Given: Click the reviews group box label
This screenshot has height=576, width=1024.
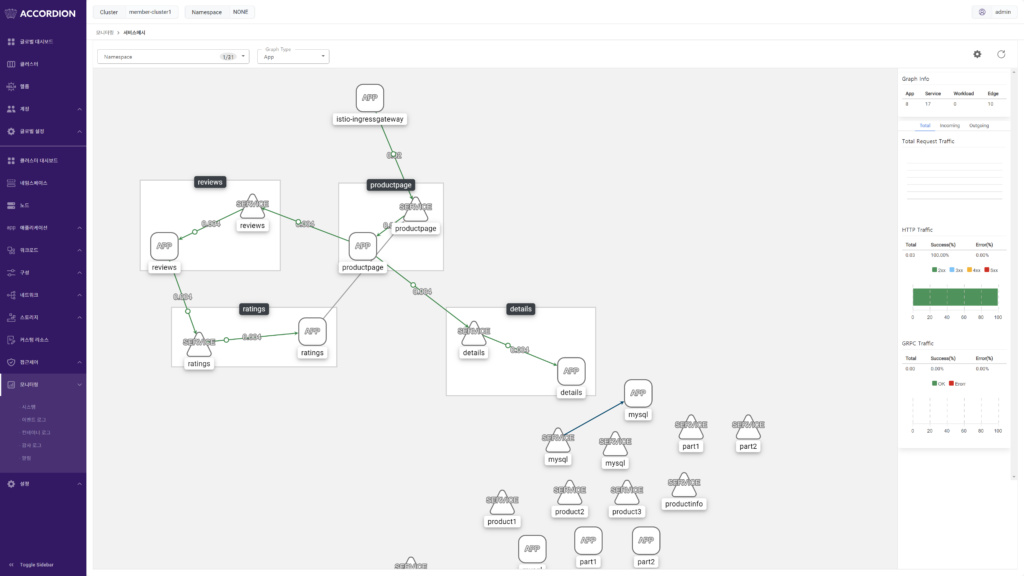Looking at the screenshot, I should tap(210, 182).
